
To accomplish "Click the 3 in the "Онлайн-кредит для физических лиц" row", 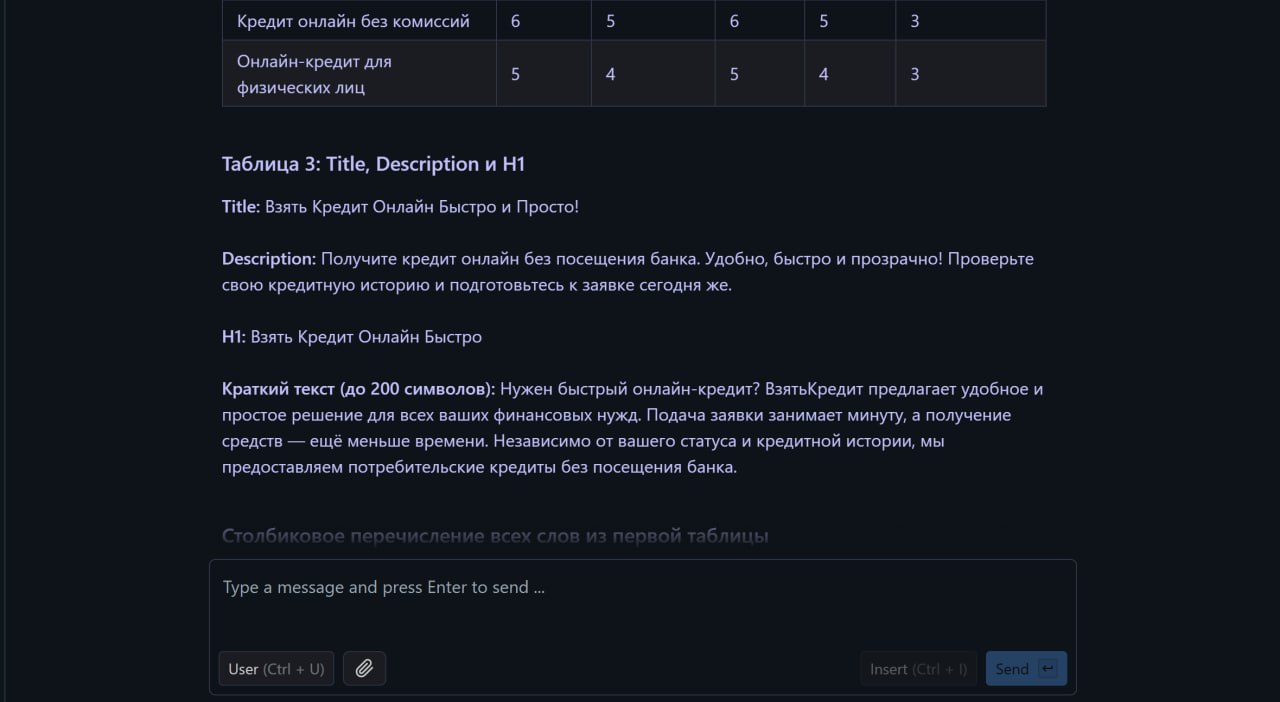I will tap(914, 74).
